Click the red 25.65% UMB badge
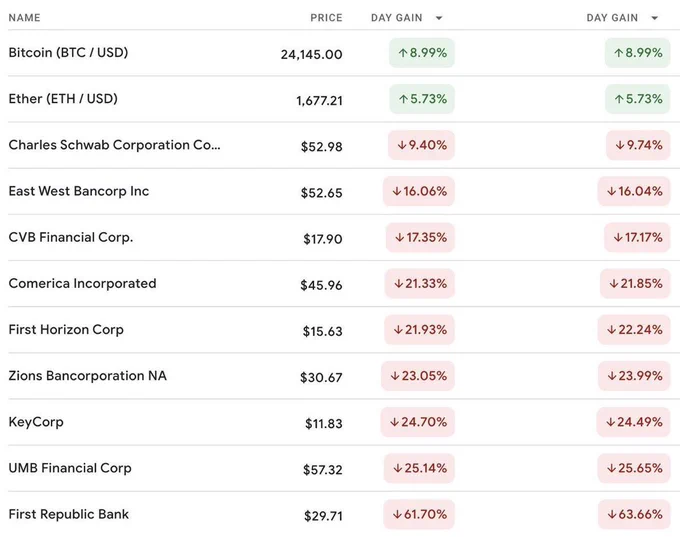Viewport: 680px width, 537px height. click(x=634, y=468)
